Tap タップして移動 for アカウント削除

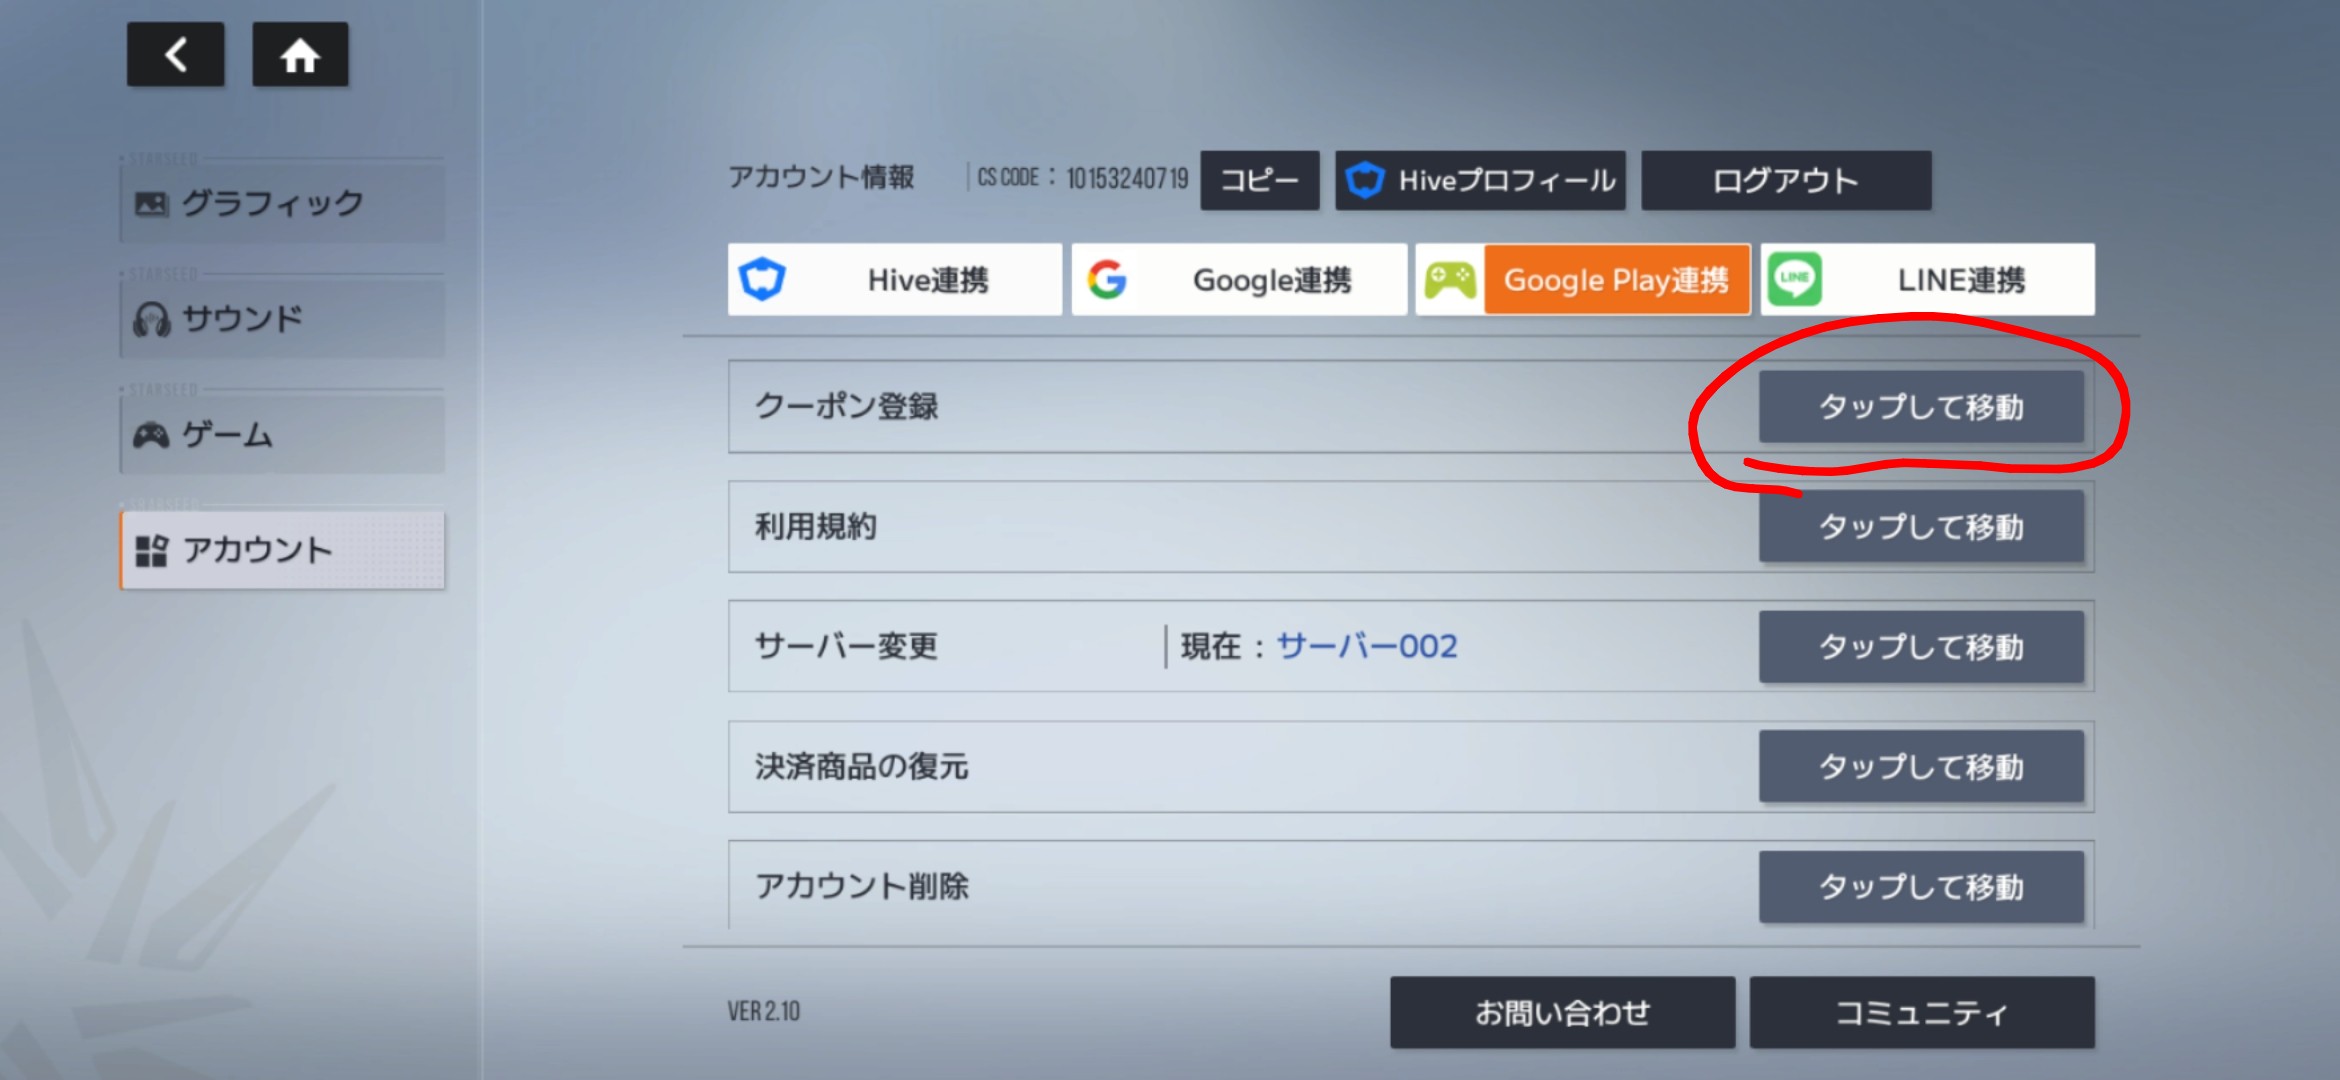click(1921, 887)
